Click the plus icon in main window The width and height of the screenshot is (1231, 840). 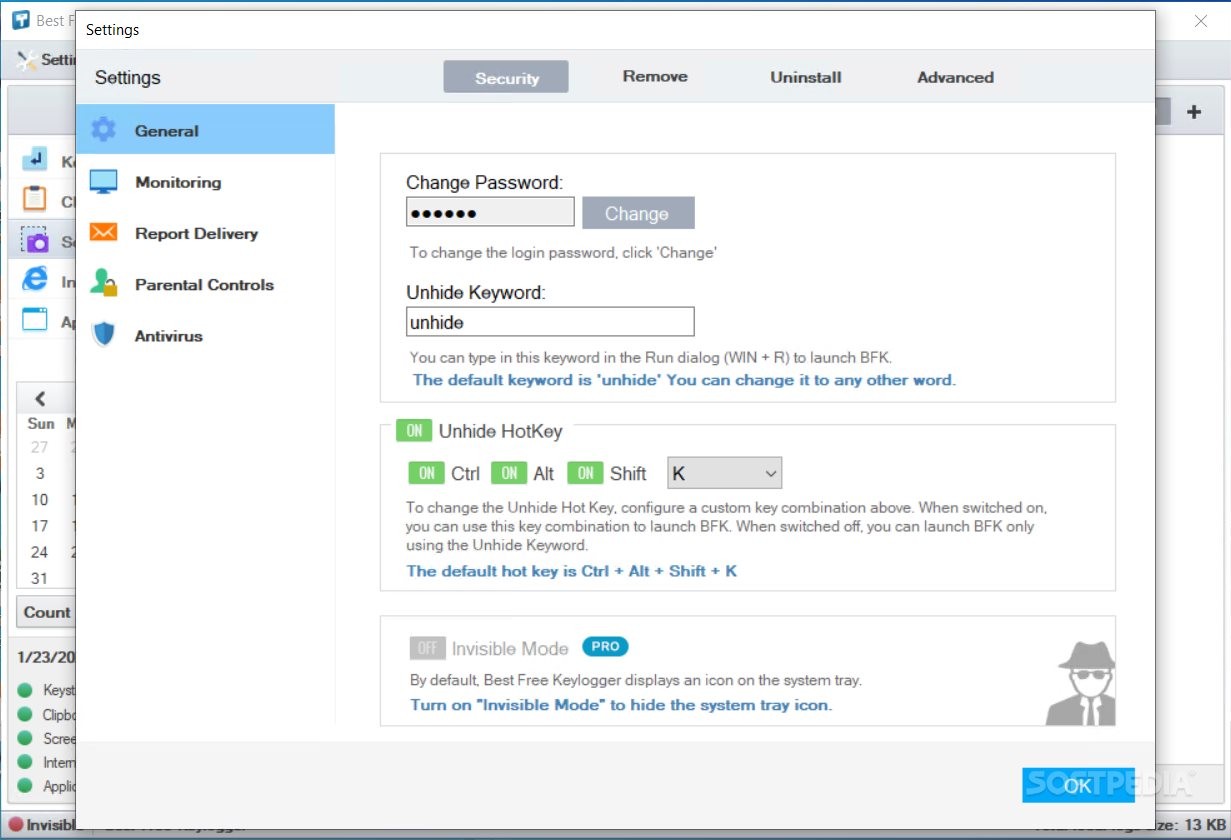(1194, 112)
